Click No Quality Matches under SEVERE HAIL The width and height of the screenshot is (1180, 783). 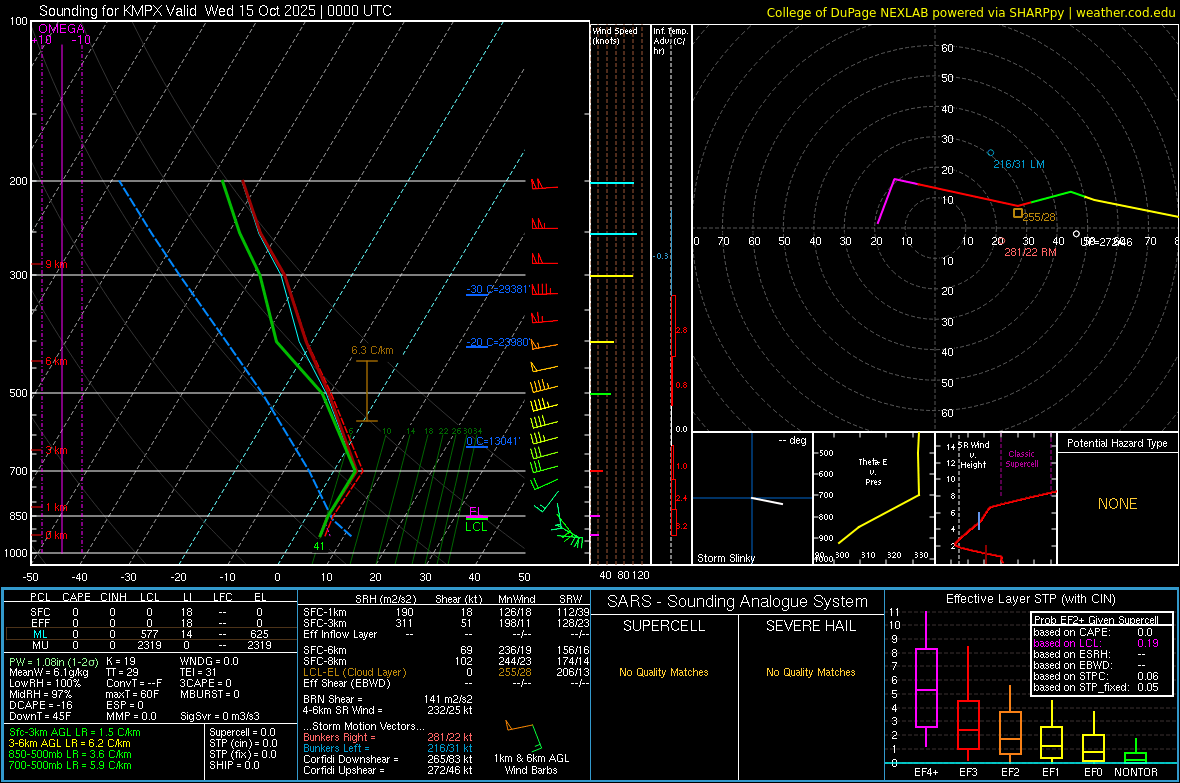click(x=810, y=672)
